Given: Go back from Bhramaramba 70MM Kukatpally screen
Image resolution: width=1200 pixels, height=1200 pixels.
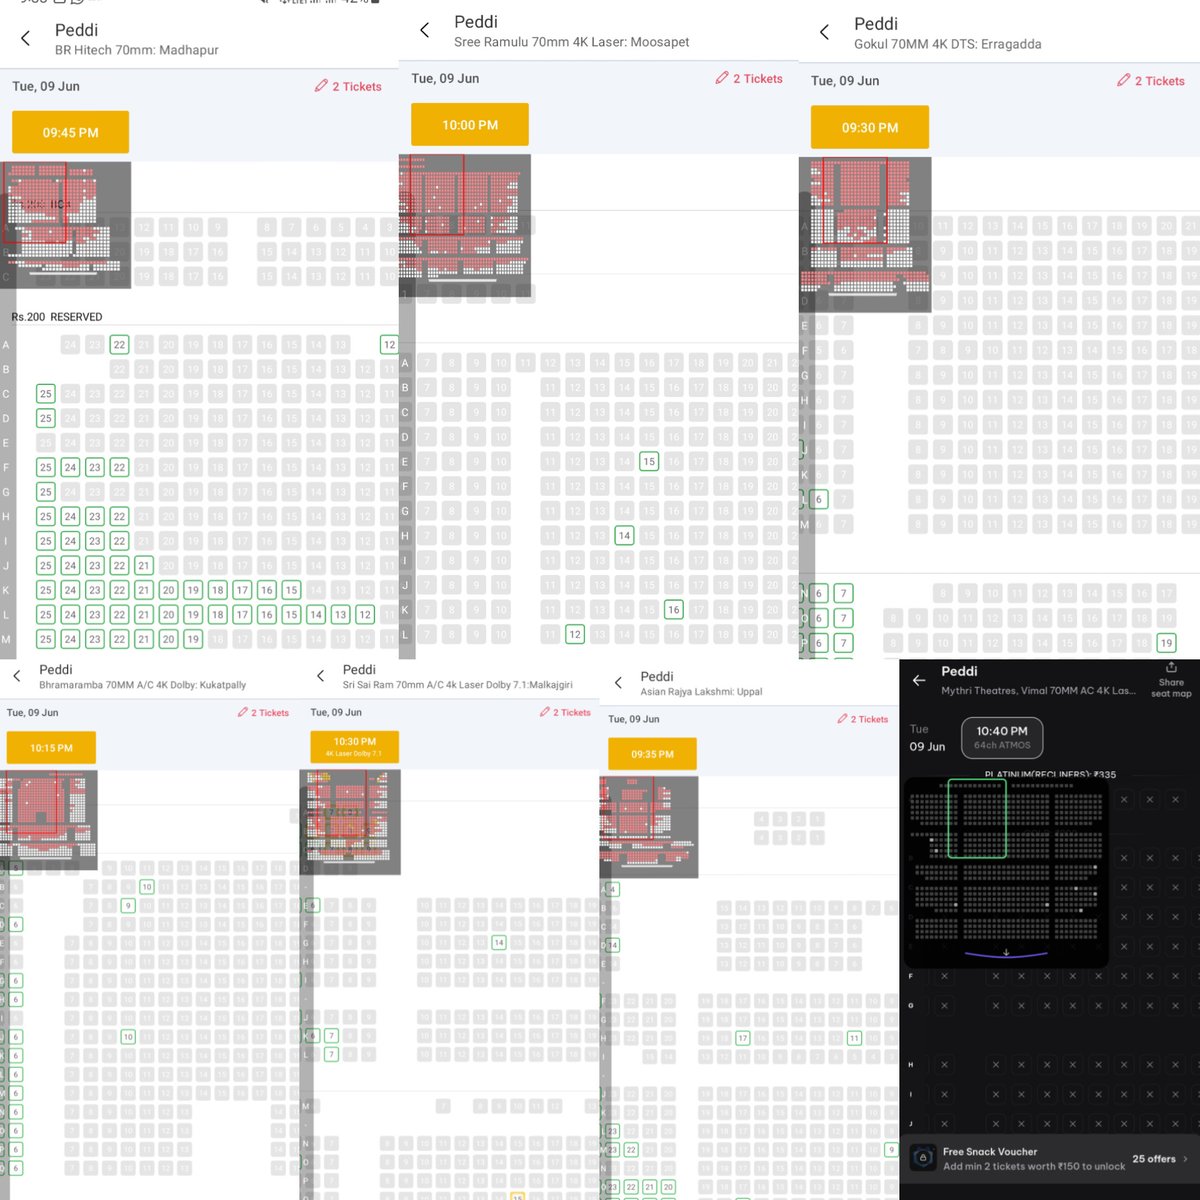Looking at the screenshot, I should click(x=17, y=676).
